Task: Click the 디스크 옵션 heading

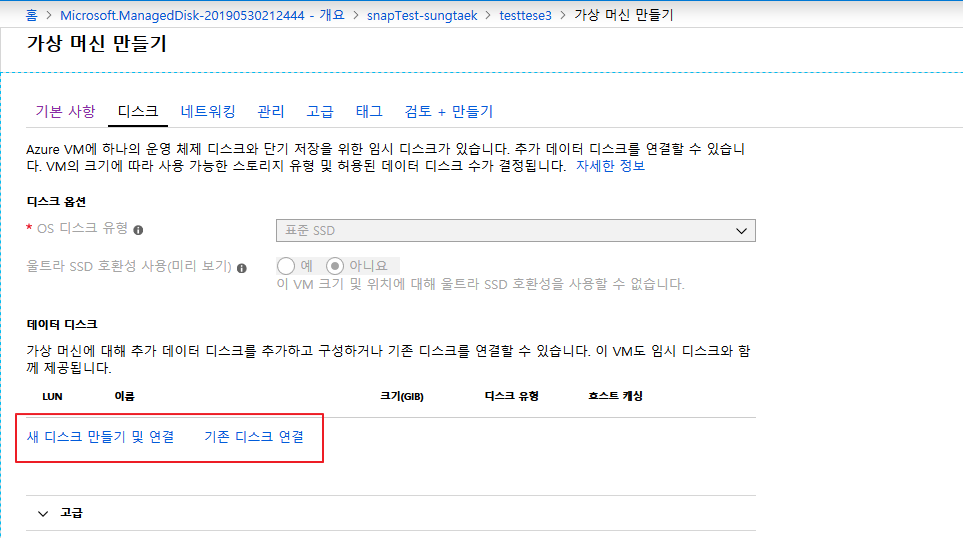Action: tap(57, 201)
